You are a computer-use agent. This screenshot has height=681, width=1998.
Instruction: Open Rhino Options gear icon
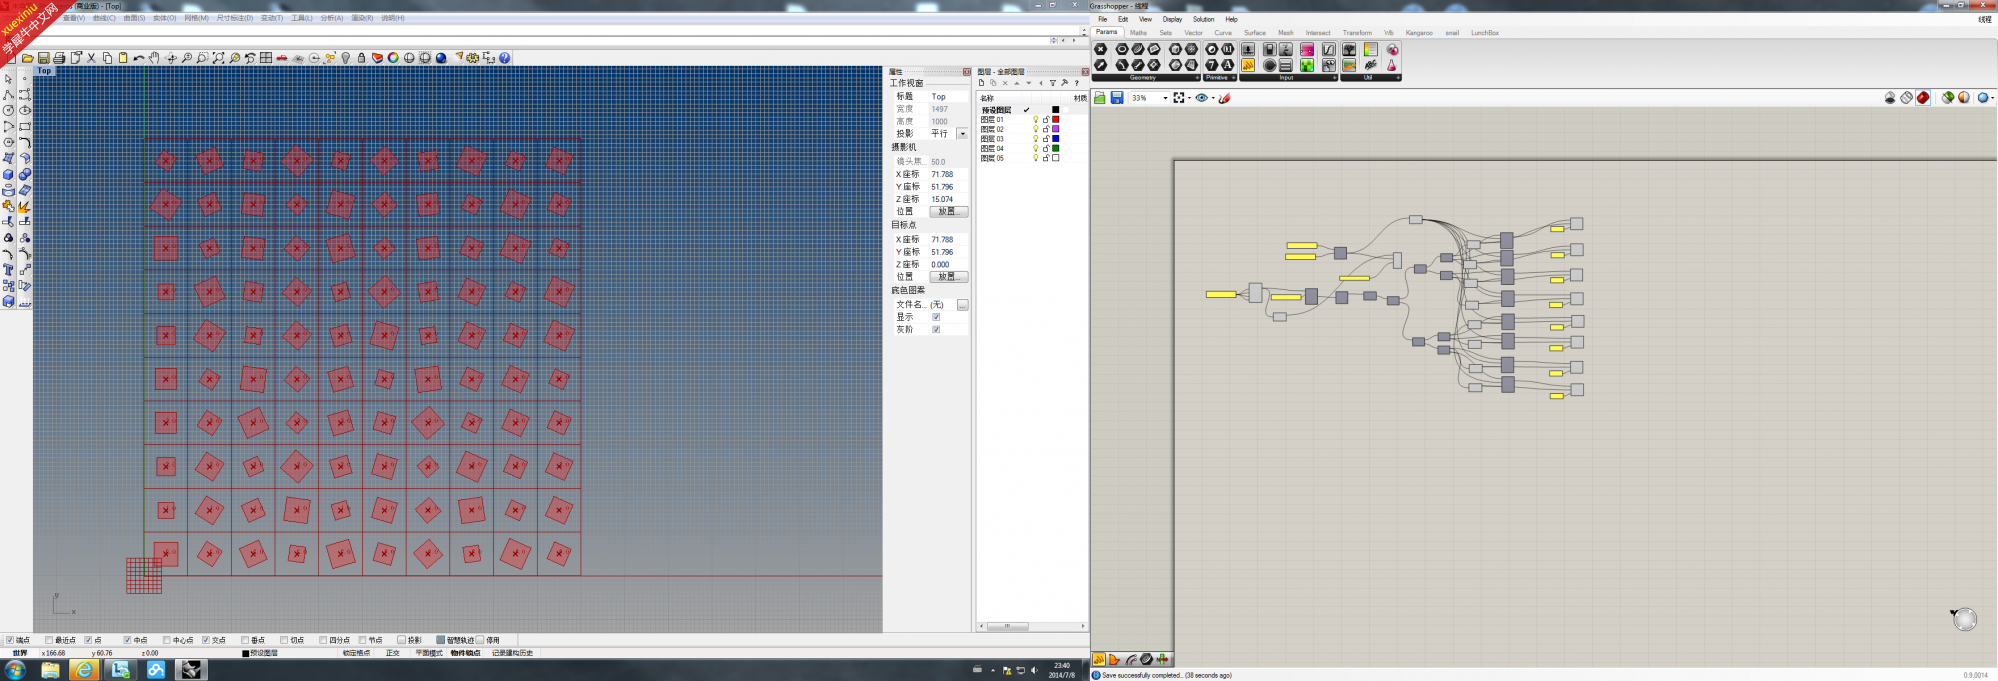pyautogui.click(x=473, y=58)
